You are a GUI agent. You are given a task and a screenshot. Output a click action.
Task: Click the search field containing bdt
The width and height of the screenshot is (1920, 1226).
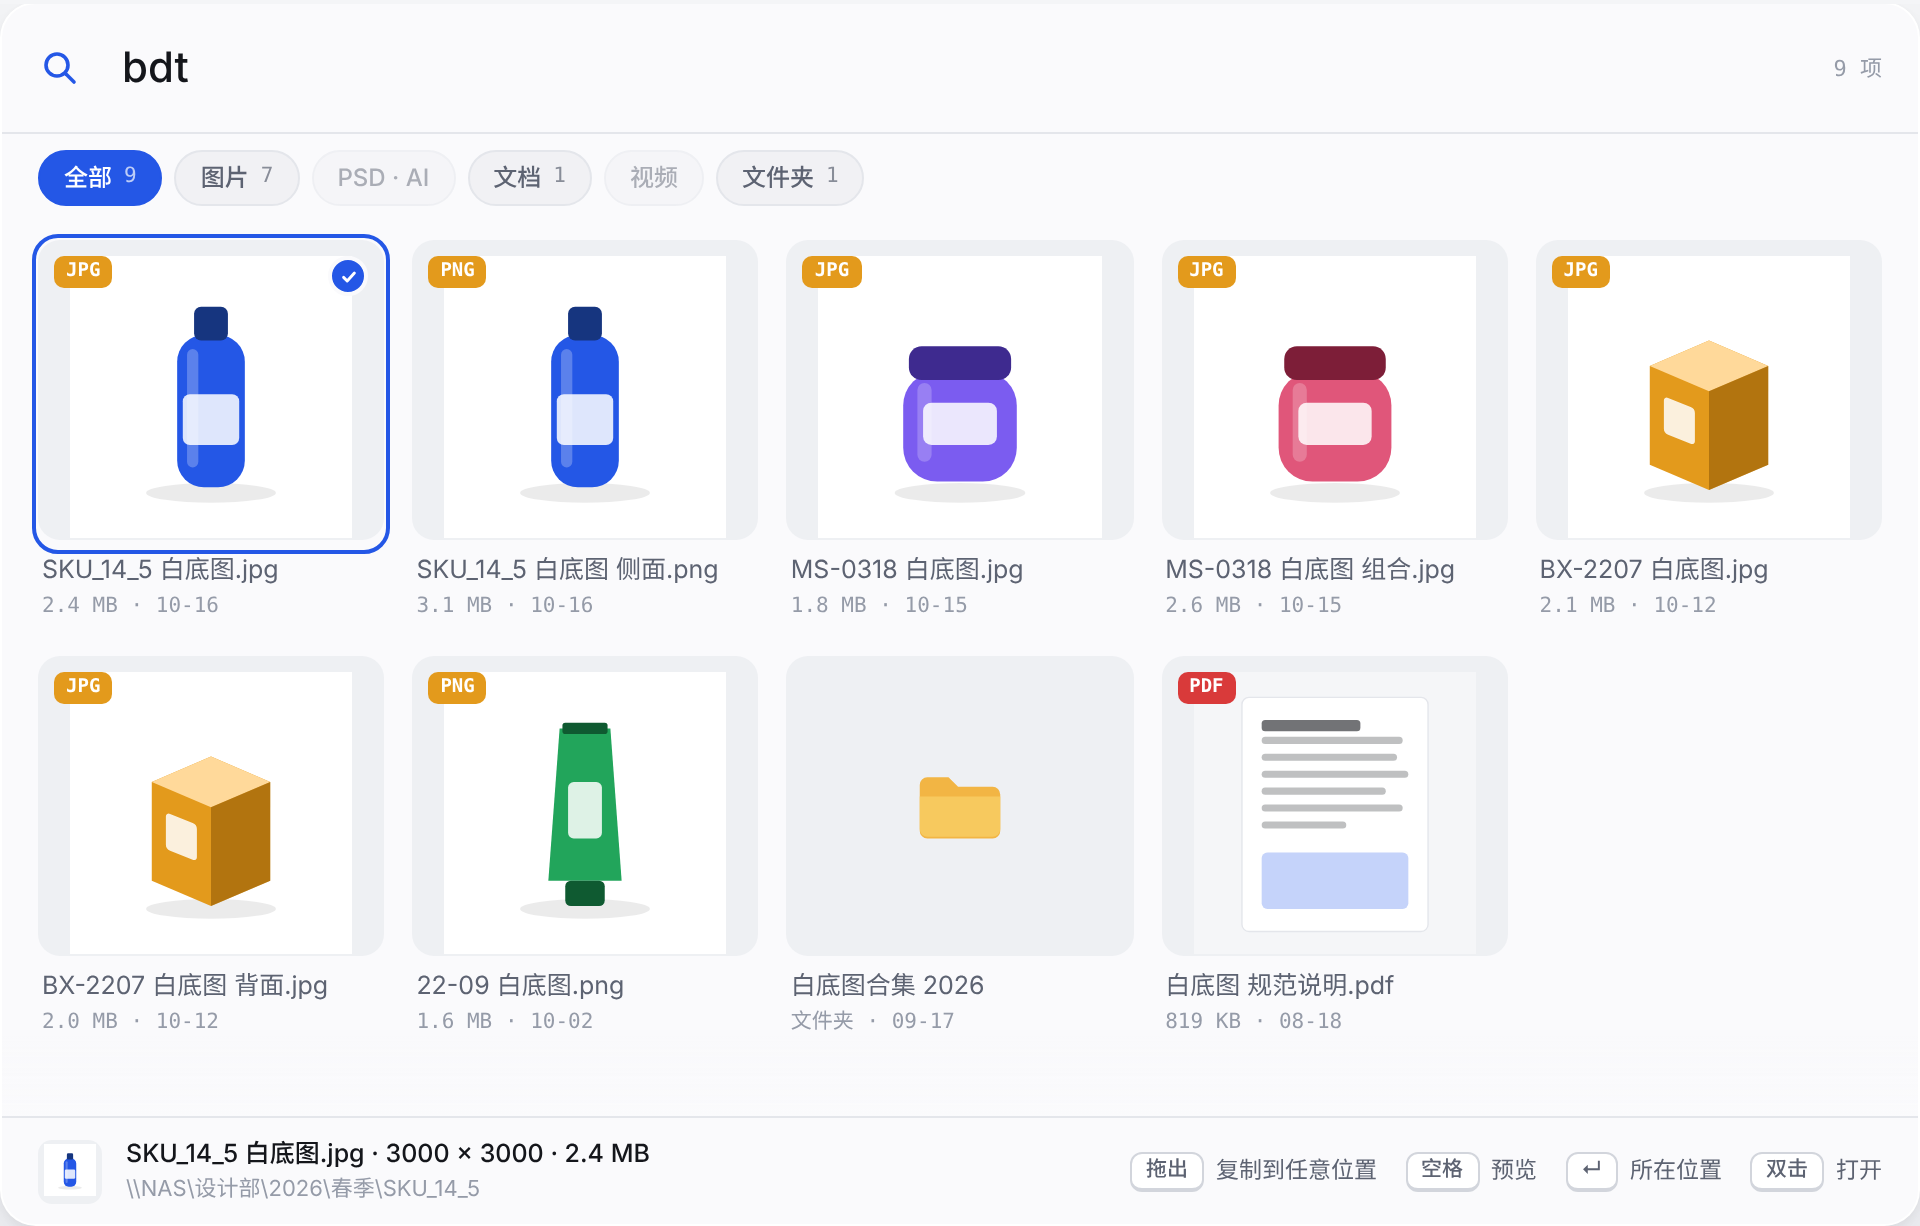(960, 68)
